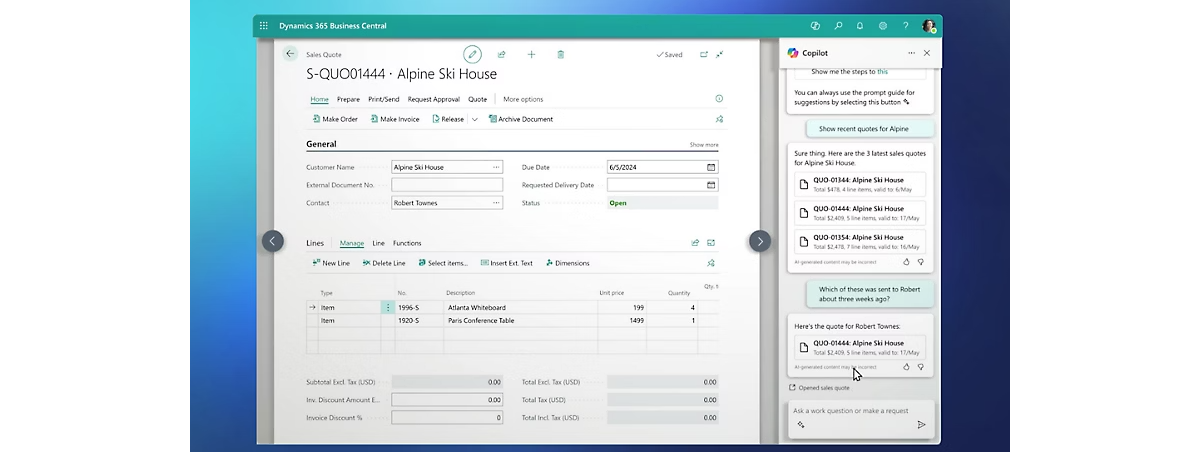Open Copilot icon in the top bar

(815, 26)
